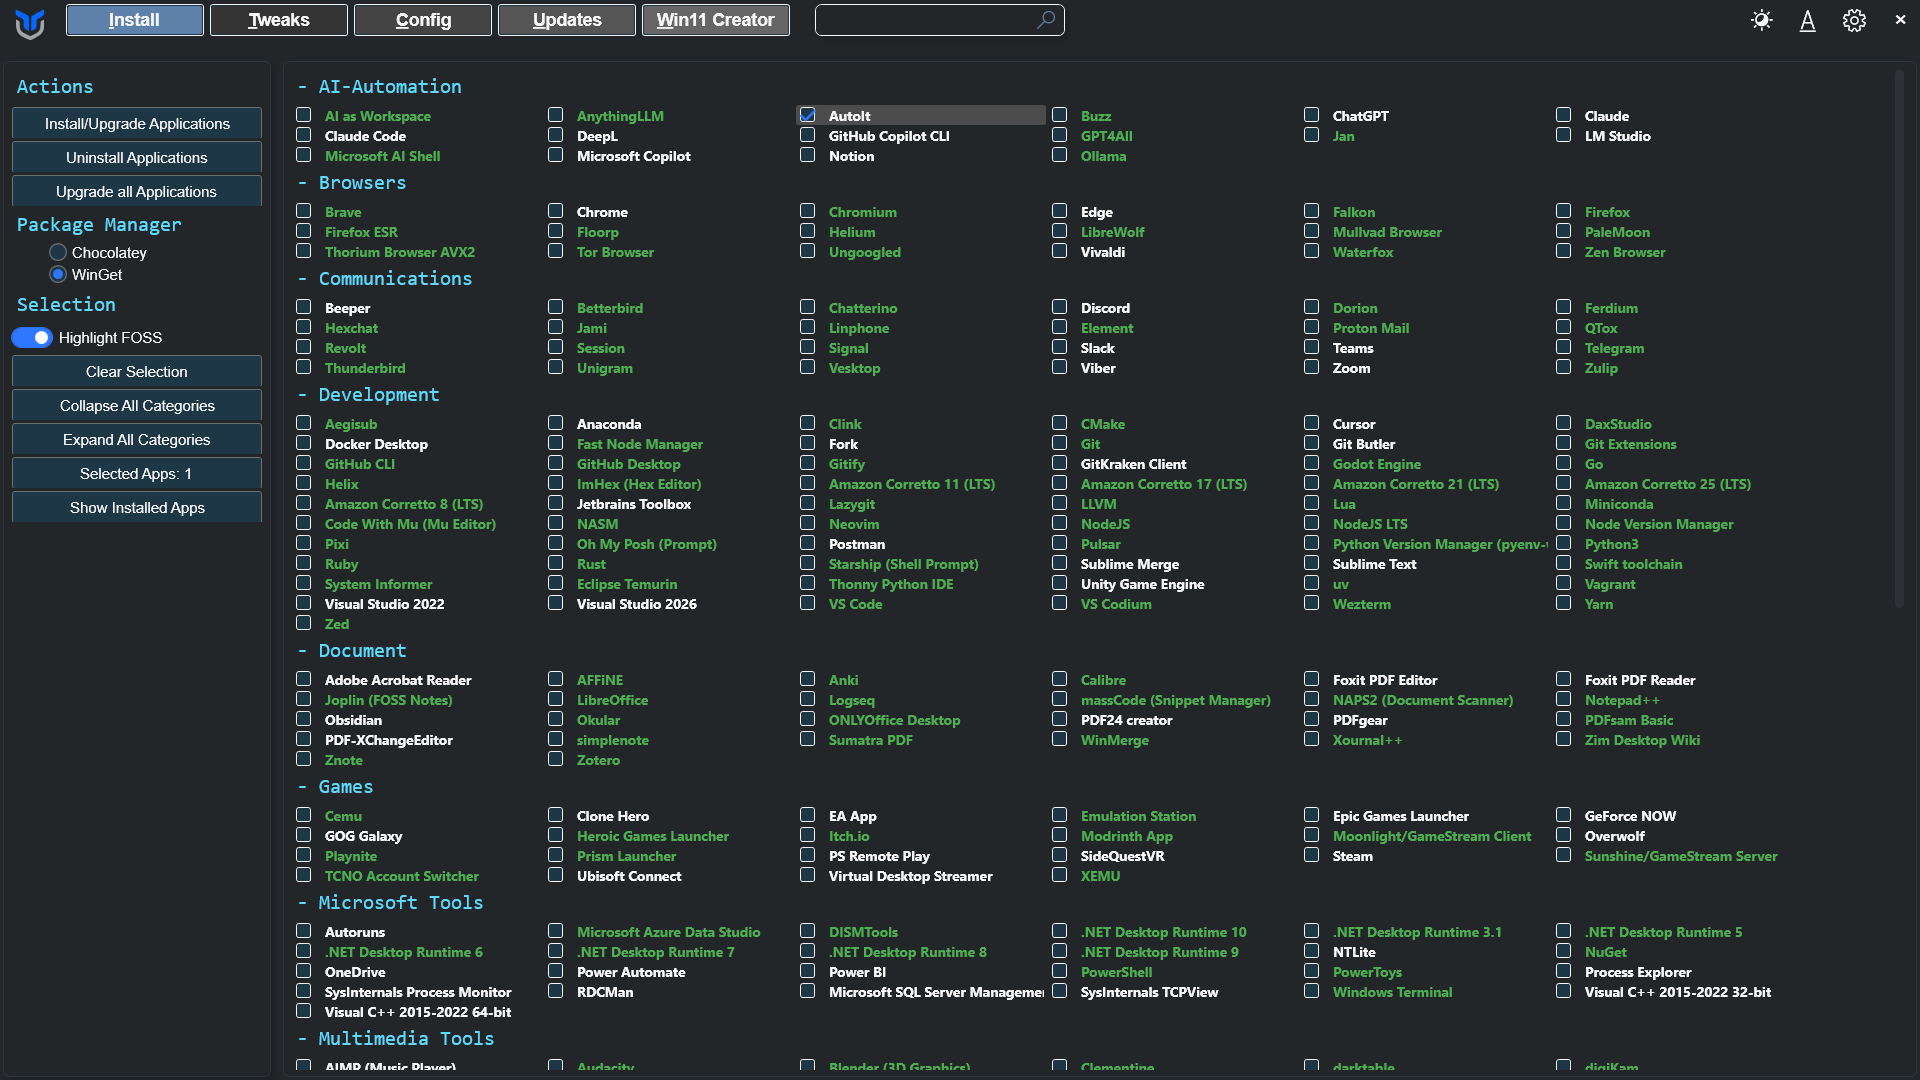Tick the Chrome checkbox

coord(556,211)
